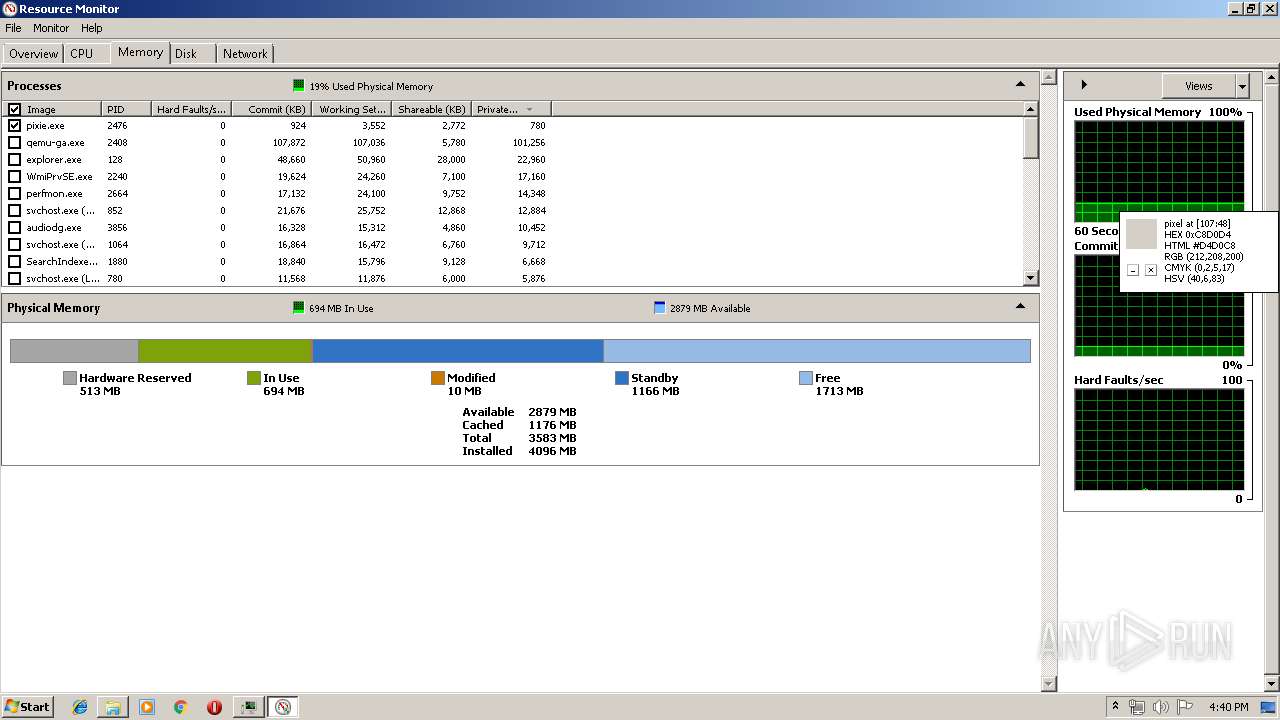This screenshot has width=1280, height=720.
Task: Show hidden system tray icons
Action: (1116, 707)
